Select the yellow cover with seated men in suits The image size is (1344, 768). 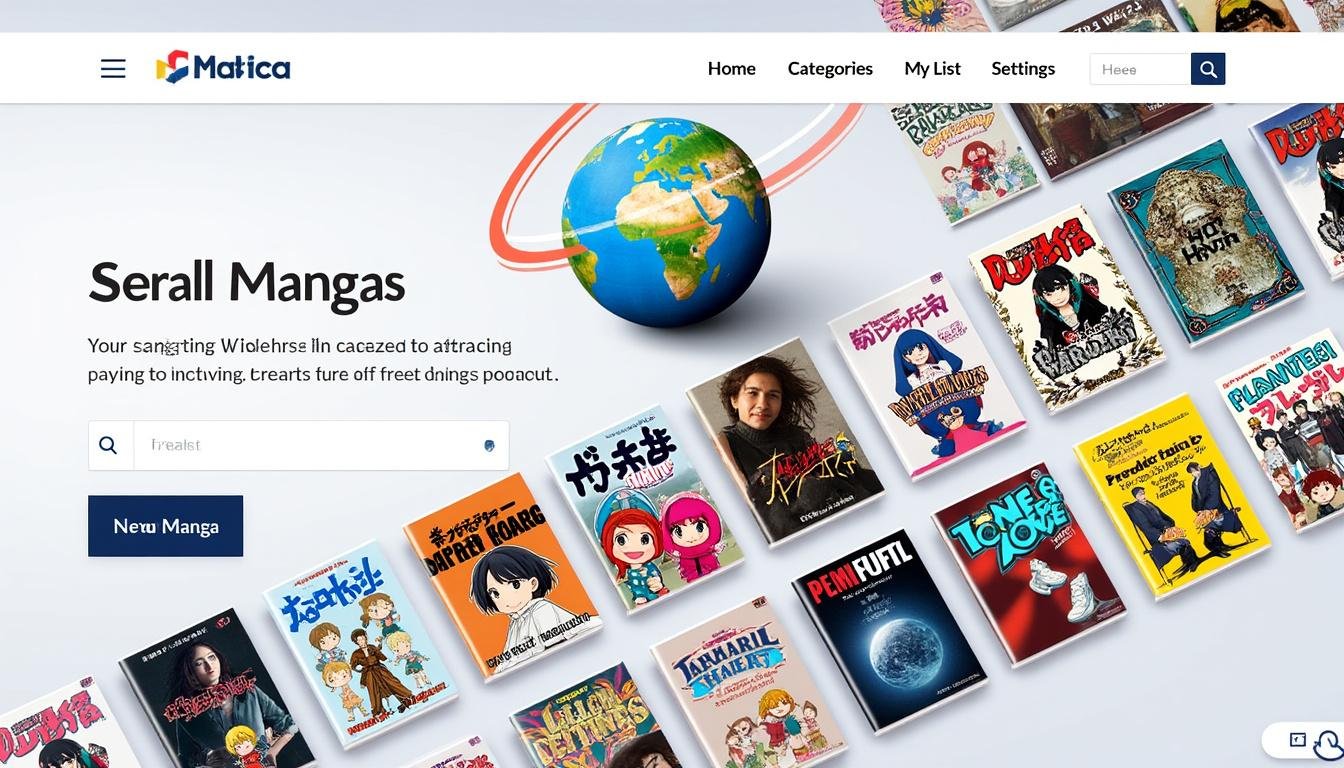tap(1170, 496)
